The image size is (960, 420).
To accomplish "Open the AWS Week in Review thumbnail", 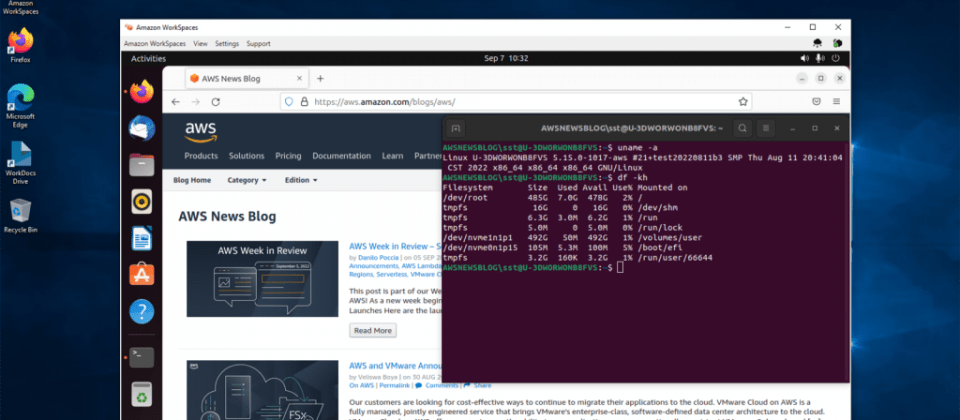I will (x=262, y=279).
